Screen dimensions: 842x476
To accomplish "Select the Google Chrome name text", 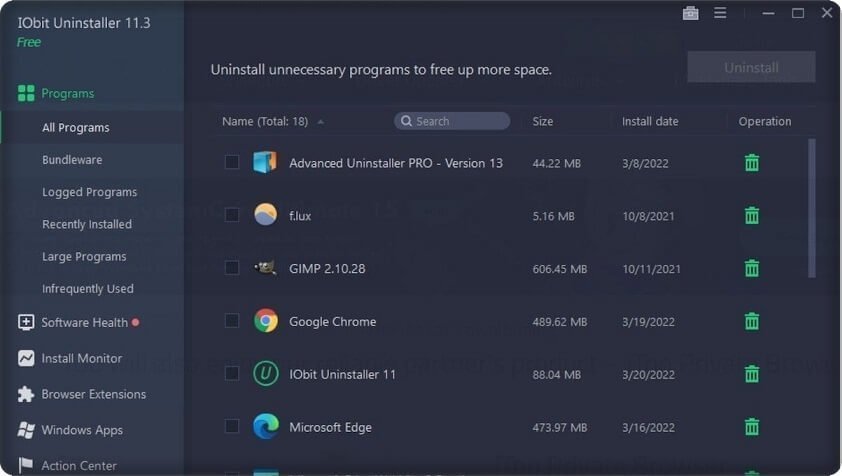I will 332,321.
